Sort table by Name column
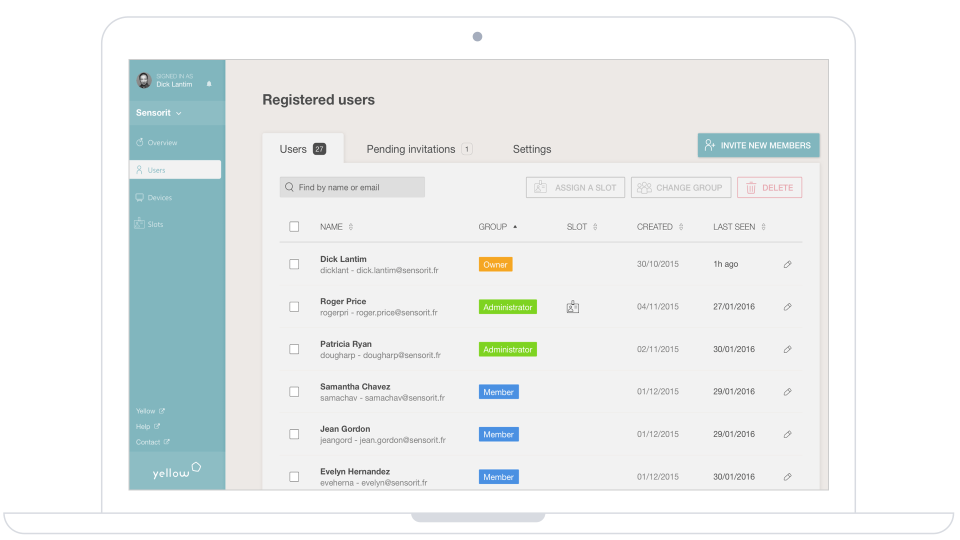The width and height of the screenshot is (960, 540). coord(336,227)
